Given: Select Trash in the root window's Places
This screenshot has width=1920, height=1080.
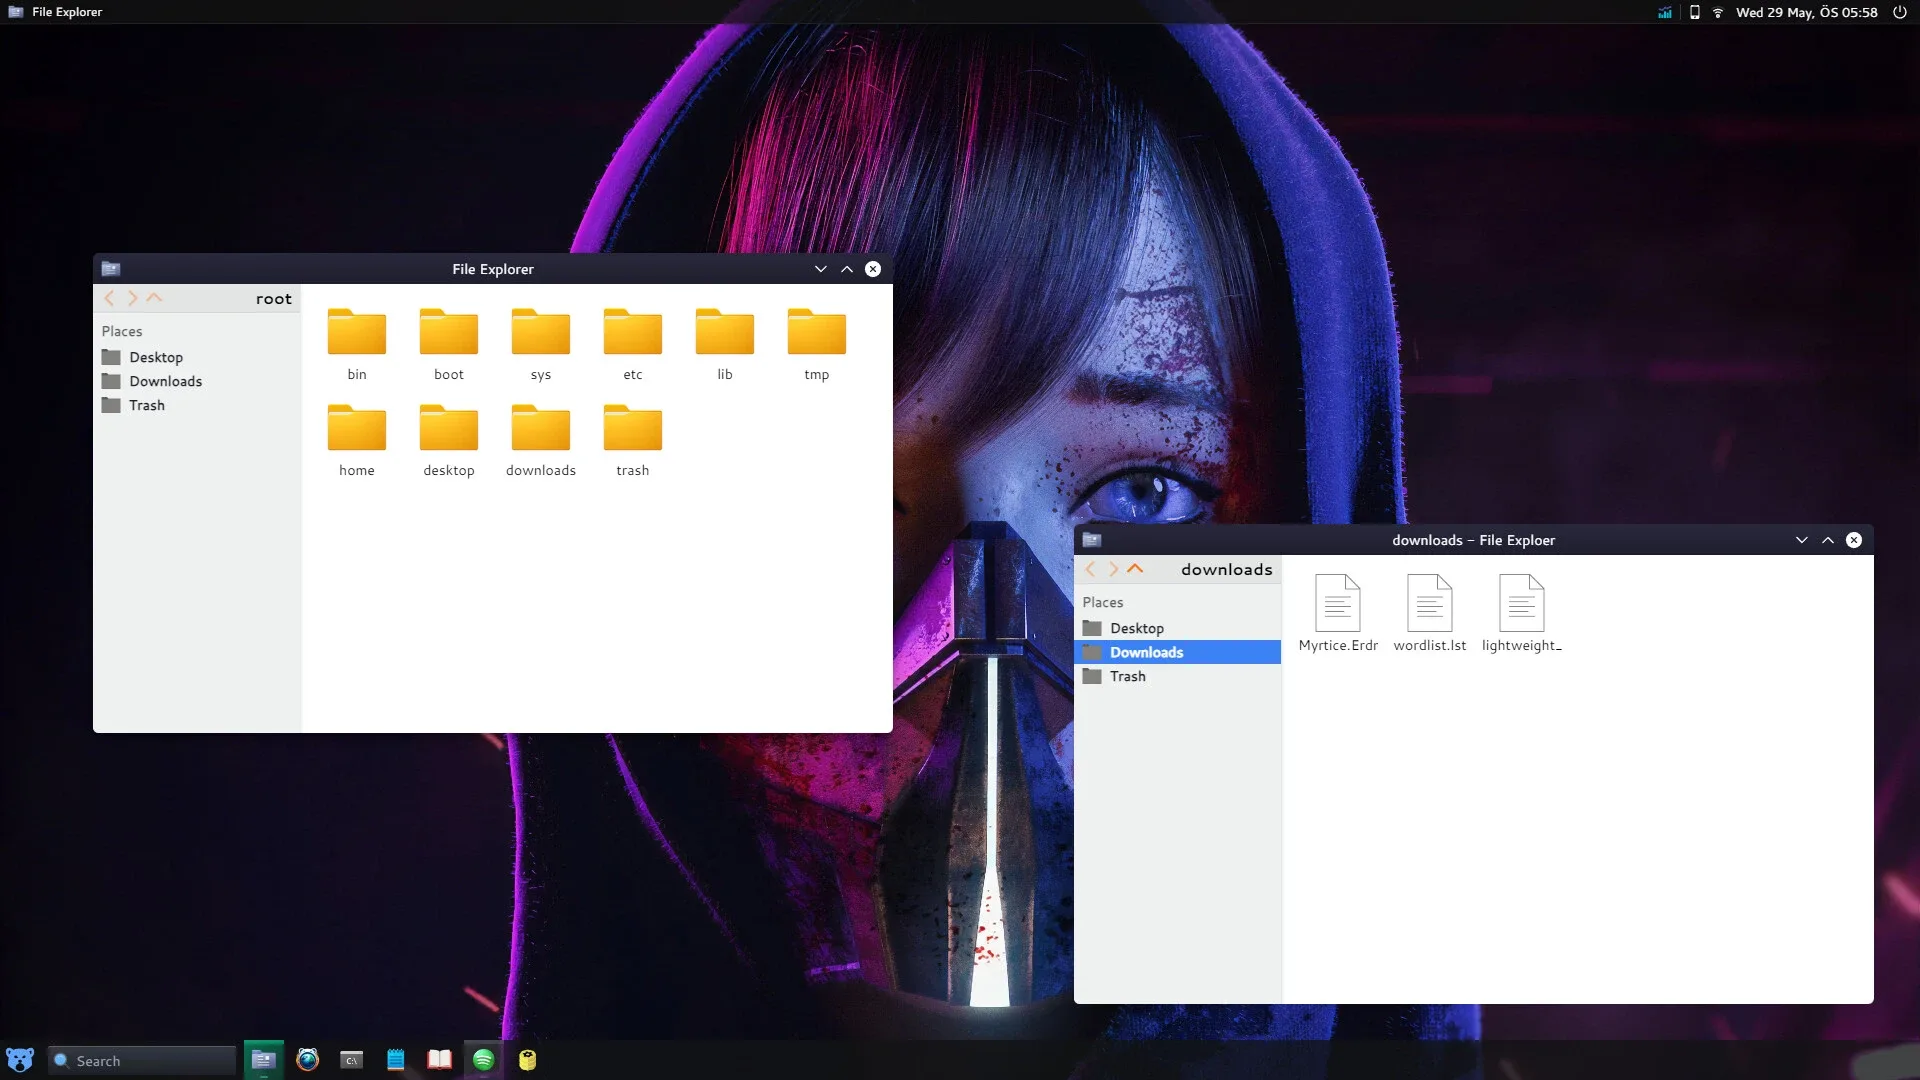Looking at the screenshot, I should pyautogui.click(x=146, y=405).
